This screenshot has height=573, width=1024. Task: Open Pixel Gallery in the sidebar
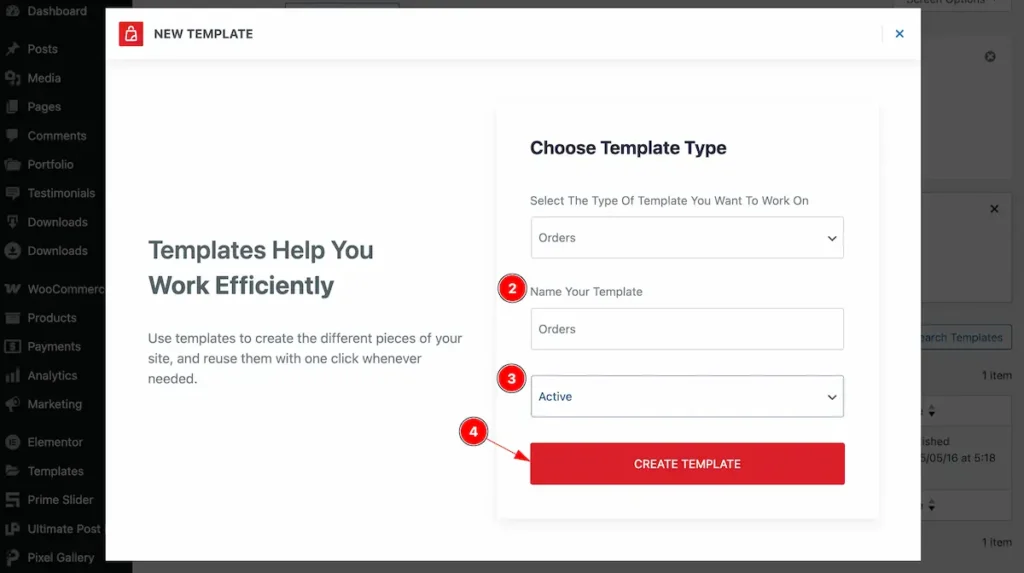coord(60,558)
